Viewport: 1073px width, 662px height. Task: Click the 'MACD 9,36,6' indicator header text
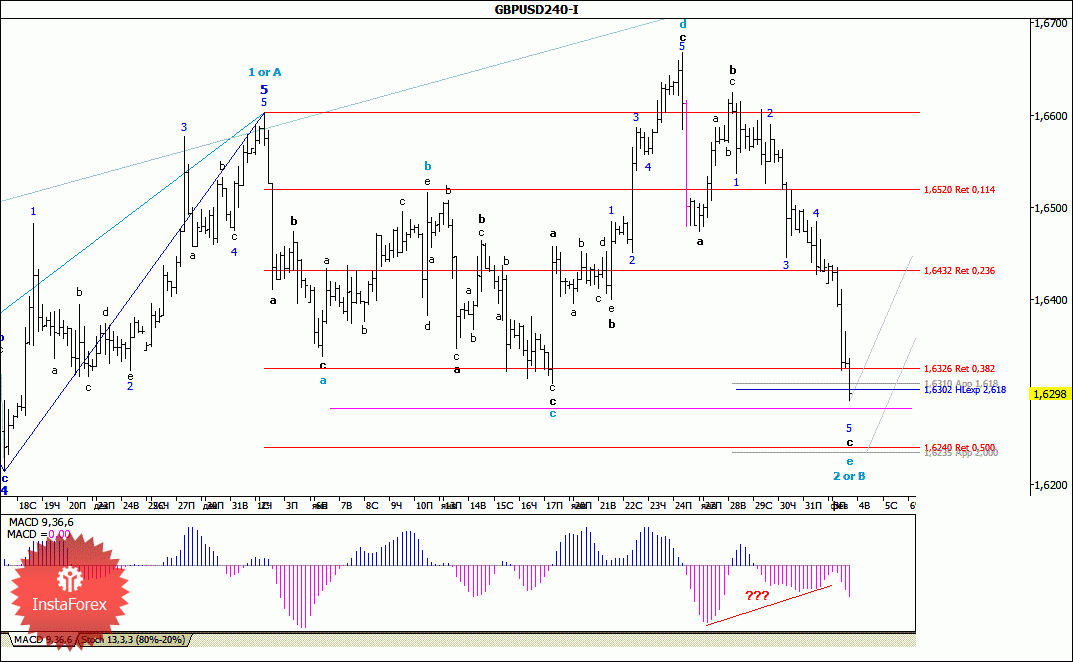[41, 522]
